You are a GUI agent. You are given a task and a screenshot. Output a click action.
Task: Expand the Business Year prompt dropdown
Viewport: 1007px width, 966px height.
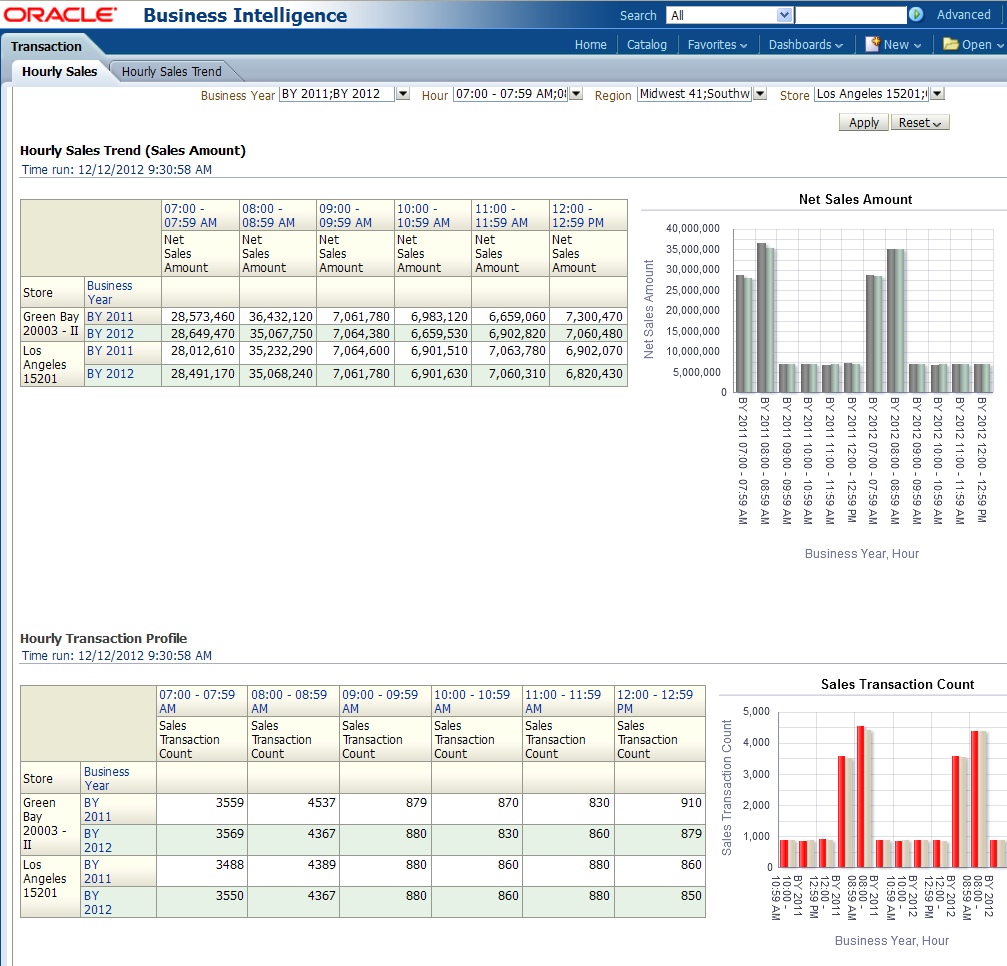click(403, 94)
